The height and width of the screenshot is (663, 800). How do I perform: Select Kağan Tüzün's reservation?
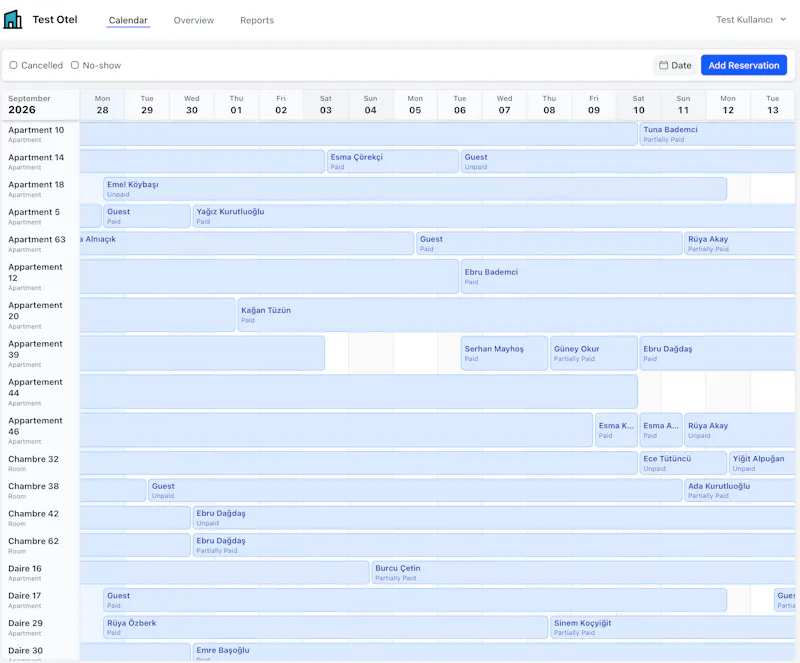pyautogui.click(x=517, y=315)
